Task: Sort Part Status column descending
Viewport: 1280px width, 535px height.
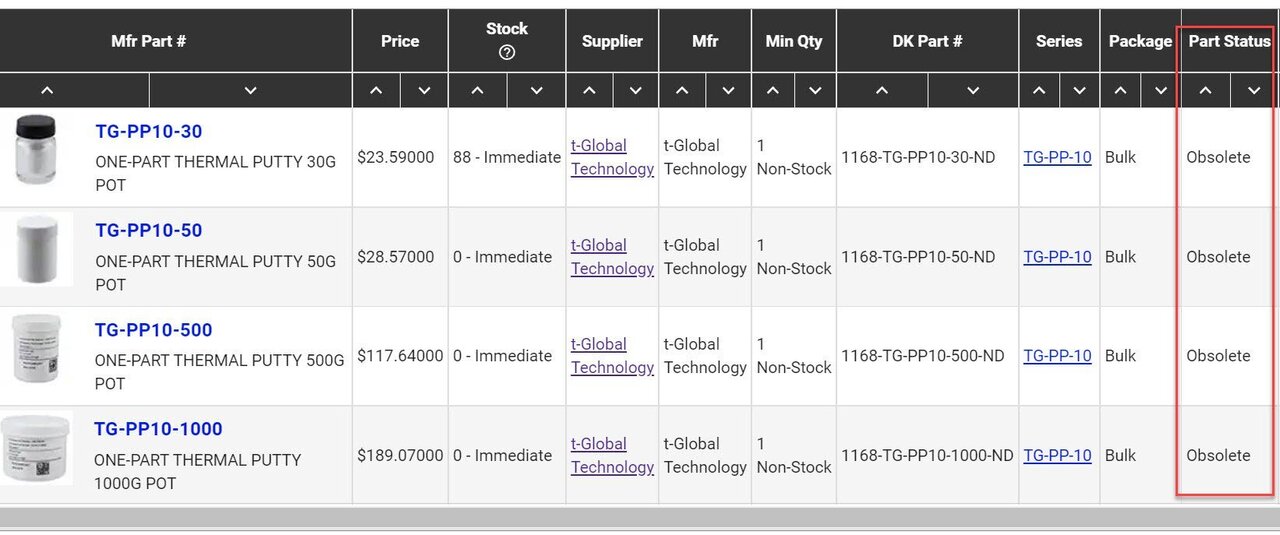Action: pyautogui.click(x=1254, y=90)
